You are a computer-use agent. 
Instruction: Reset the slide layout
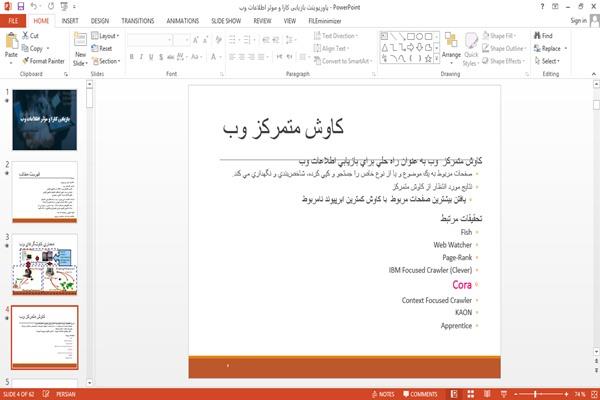(102, 48)
